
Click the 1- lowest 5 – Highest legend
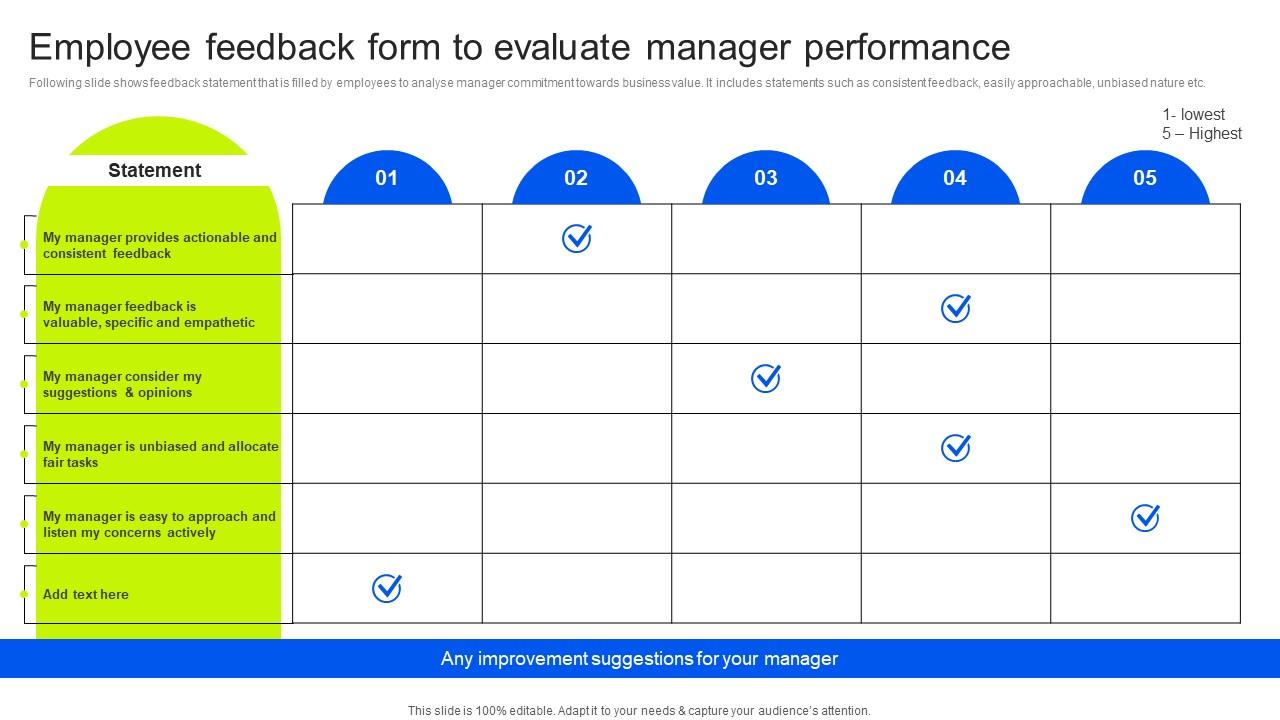pos(1202,124)
